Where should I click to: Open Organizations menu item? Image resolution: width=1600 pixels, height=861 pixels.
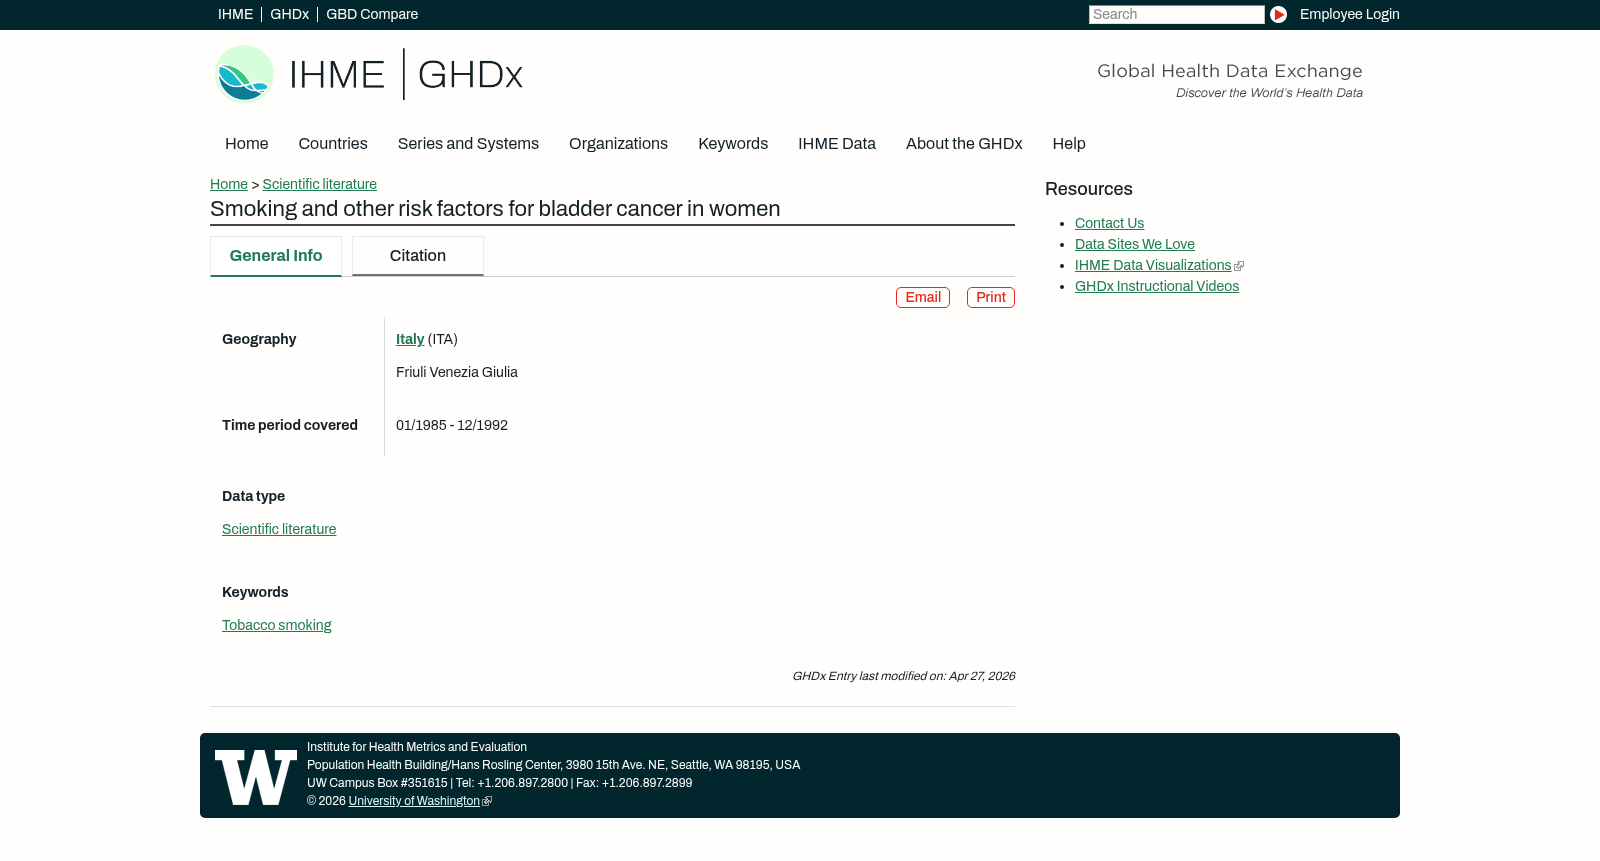pyautogui.click(x=618, y=144)
